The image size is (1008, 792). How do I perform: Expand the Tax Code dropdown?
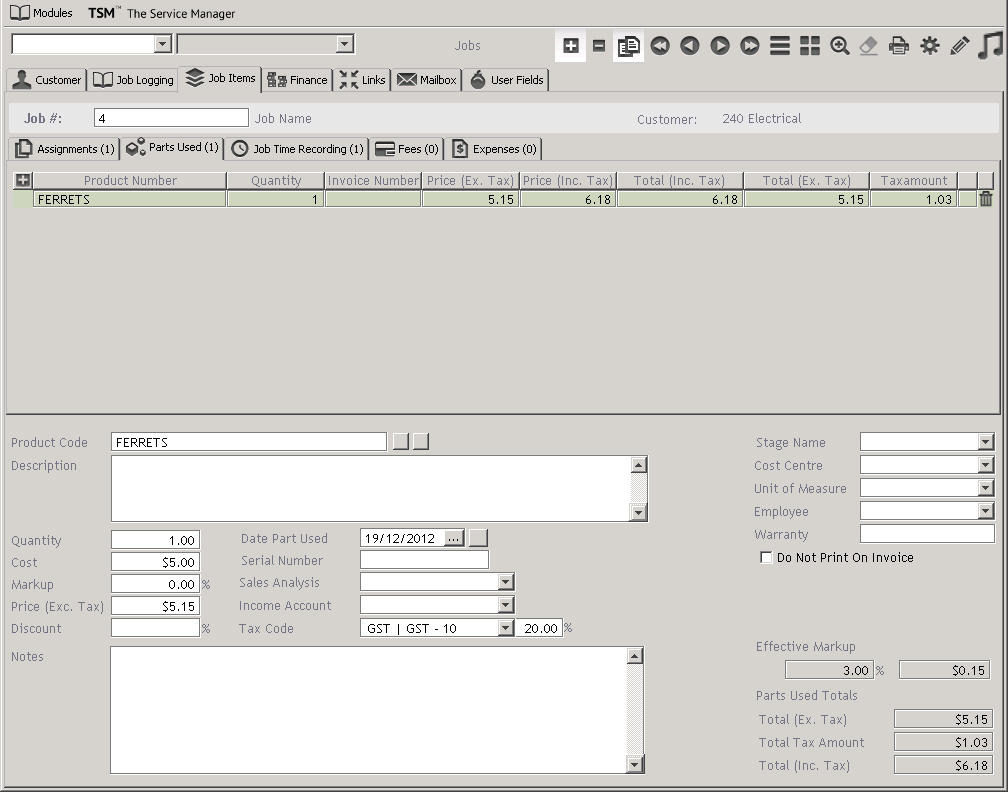click(505, 628)
